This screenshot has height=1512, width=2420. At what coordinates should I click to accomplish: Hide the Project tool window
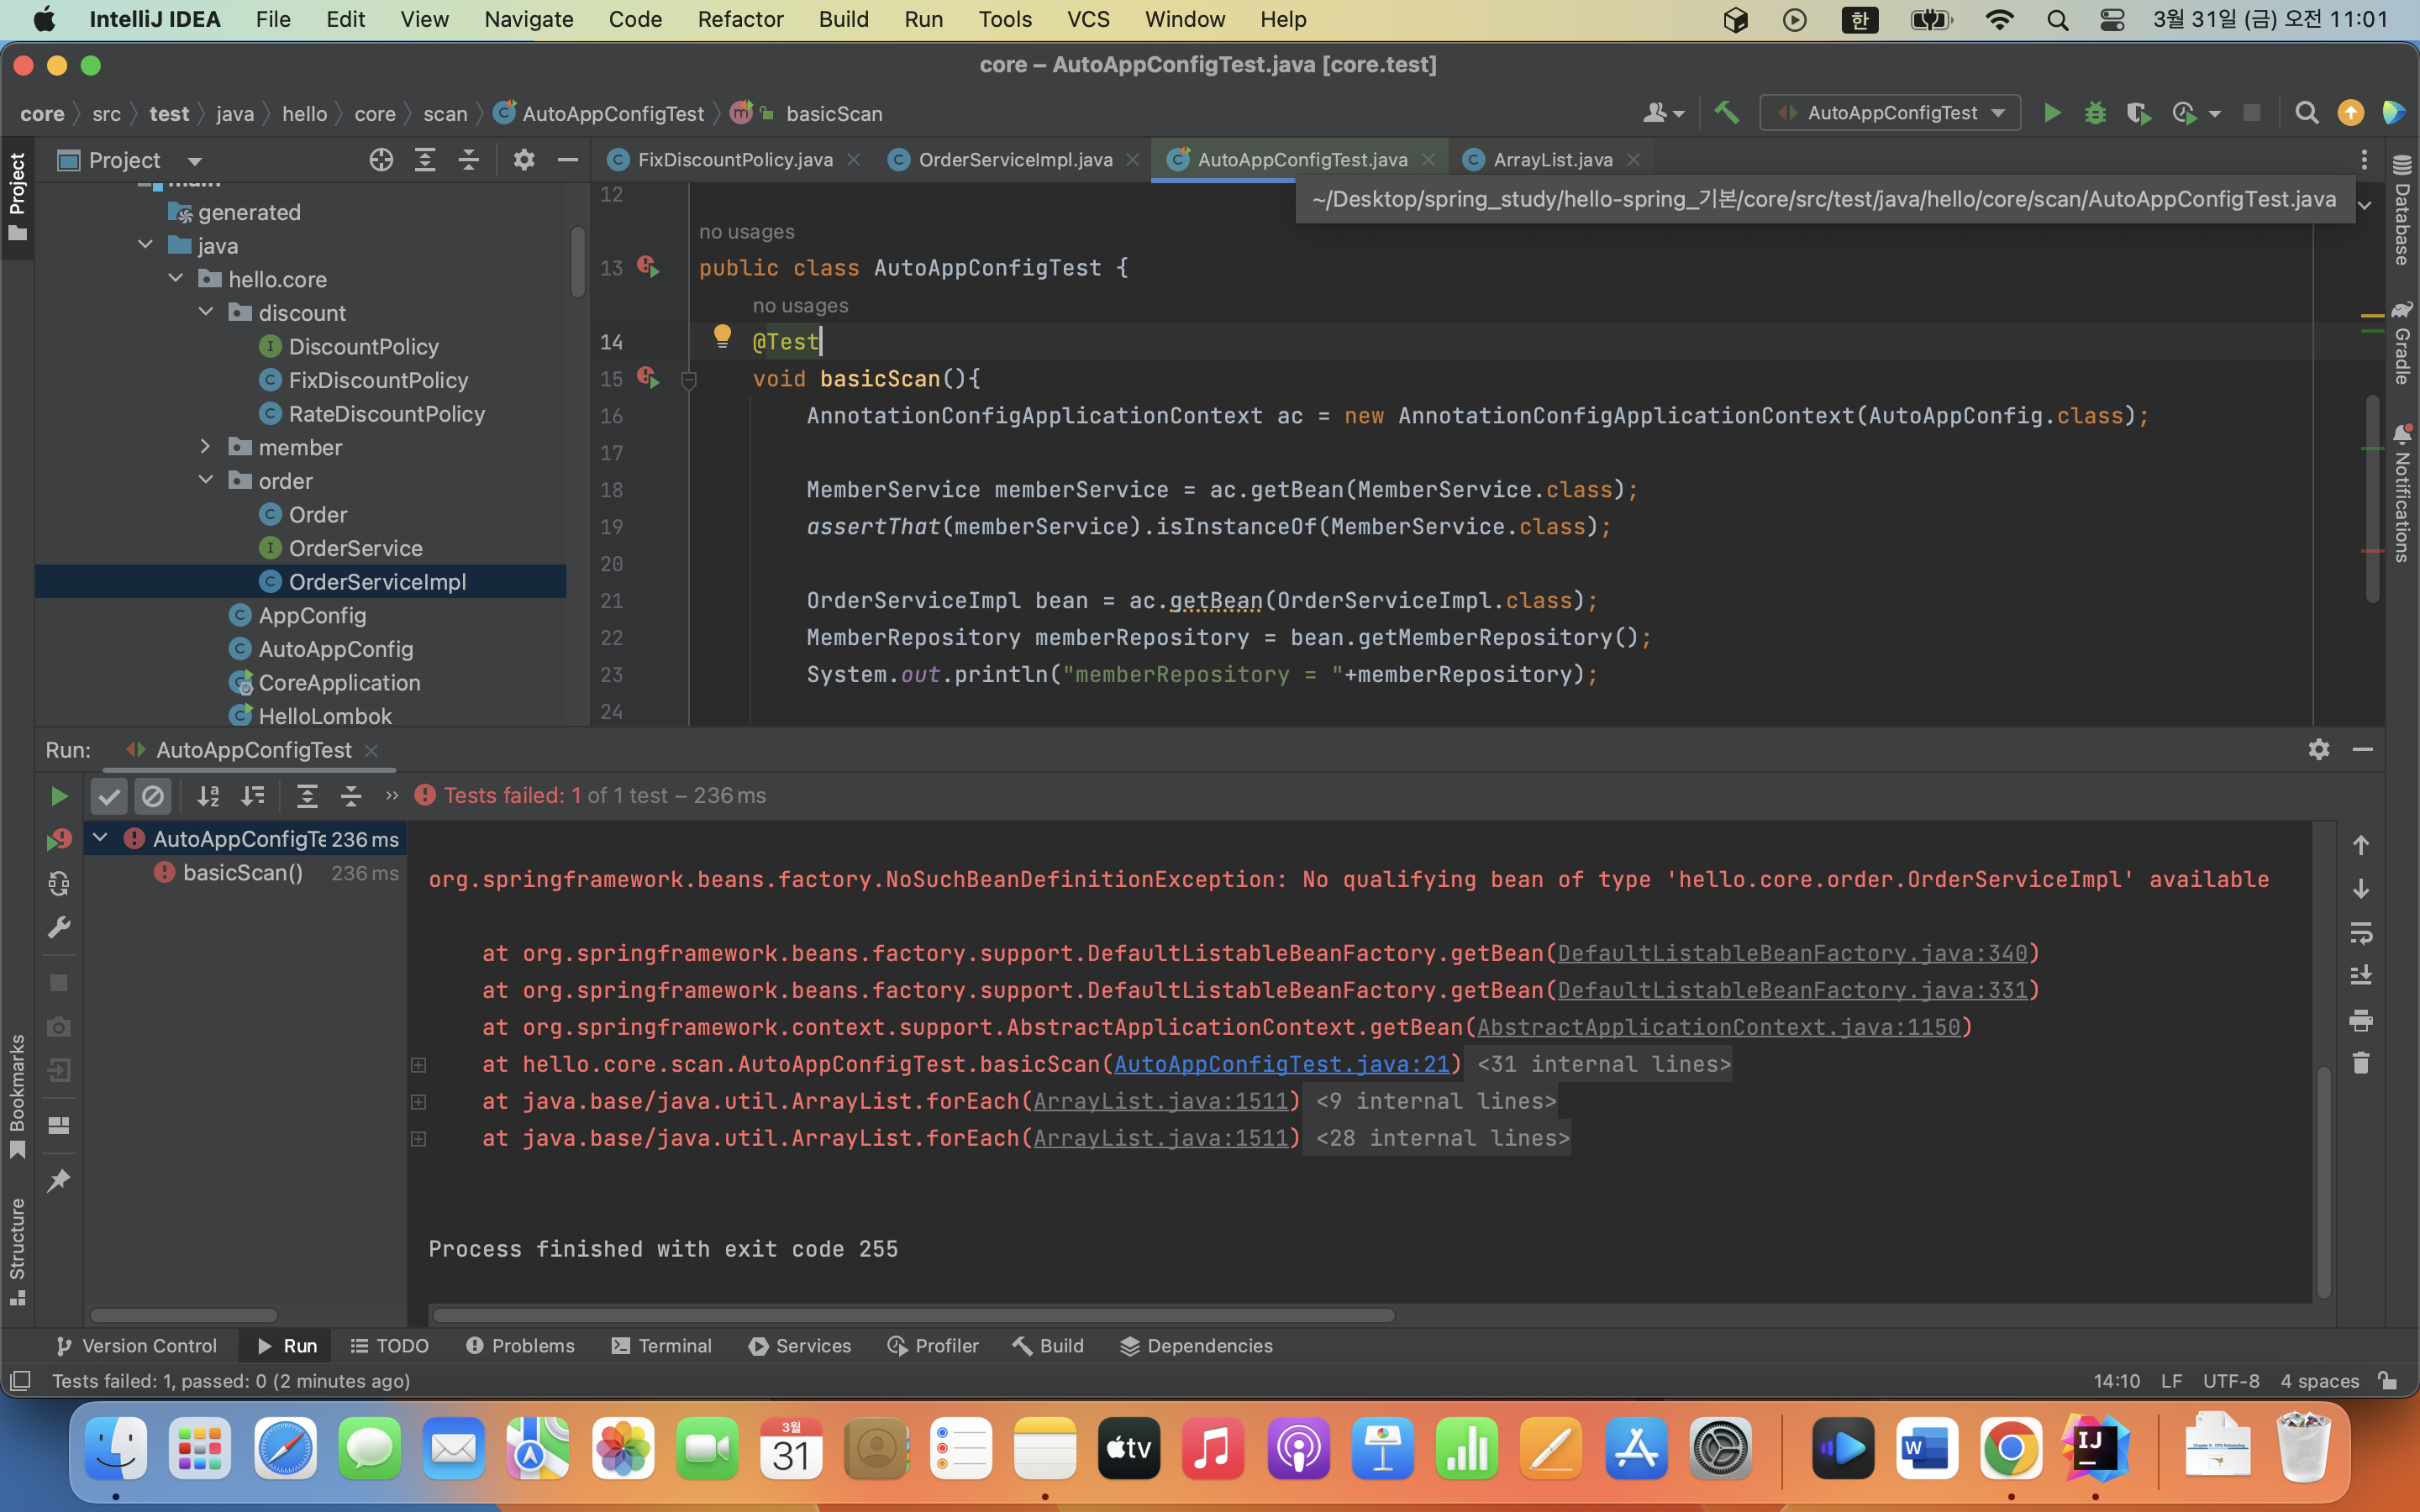pyautogui.click(x=567, y=160)
